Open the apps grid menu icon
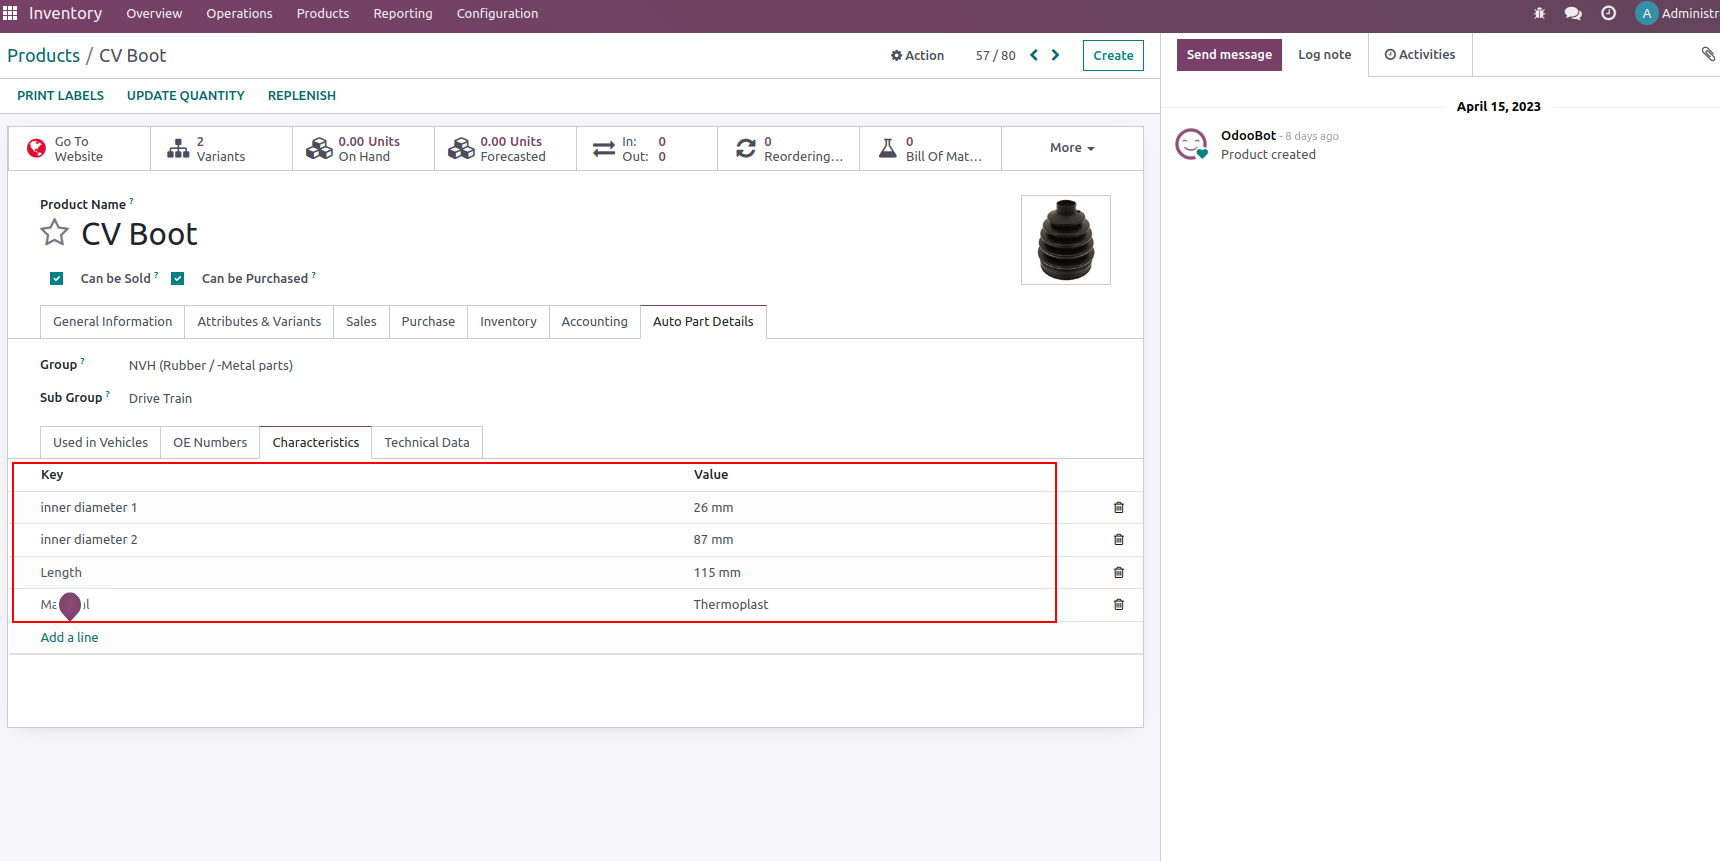The image size is (1720, 861). [x=10, y=13]
